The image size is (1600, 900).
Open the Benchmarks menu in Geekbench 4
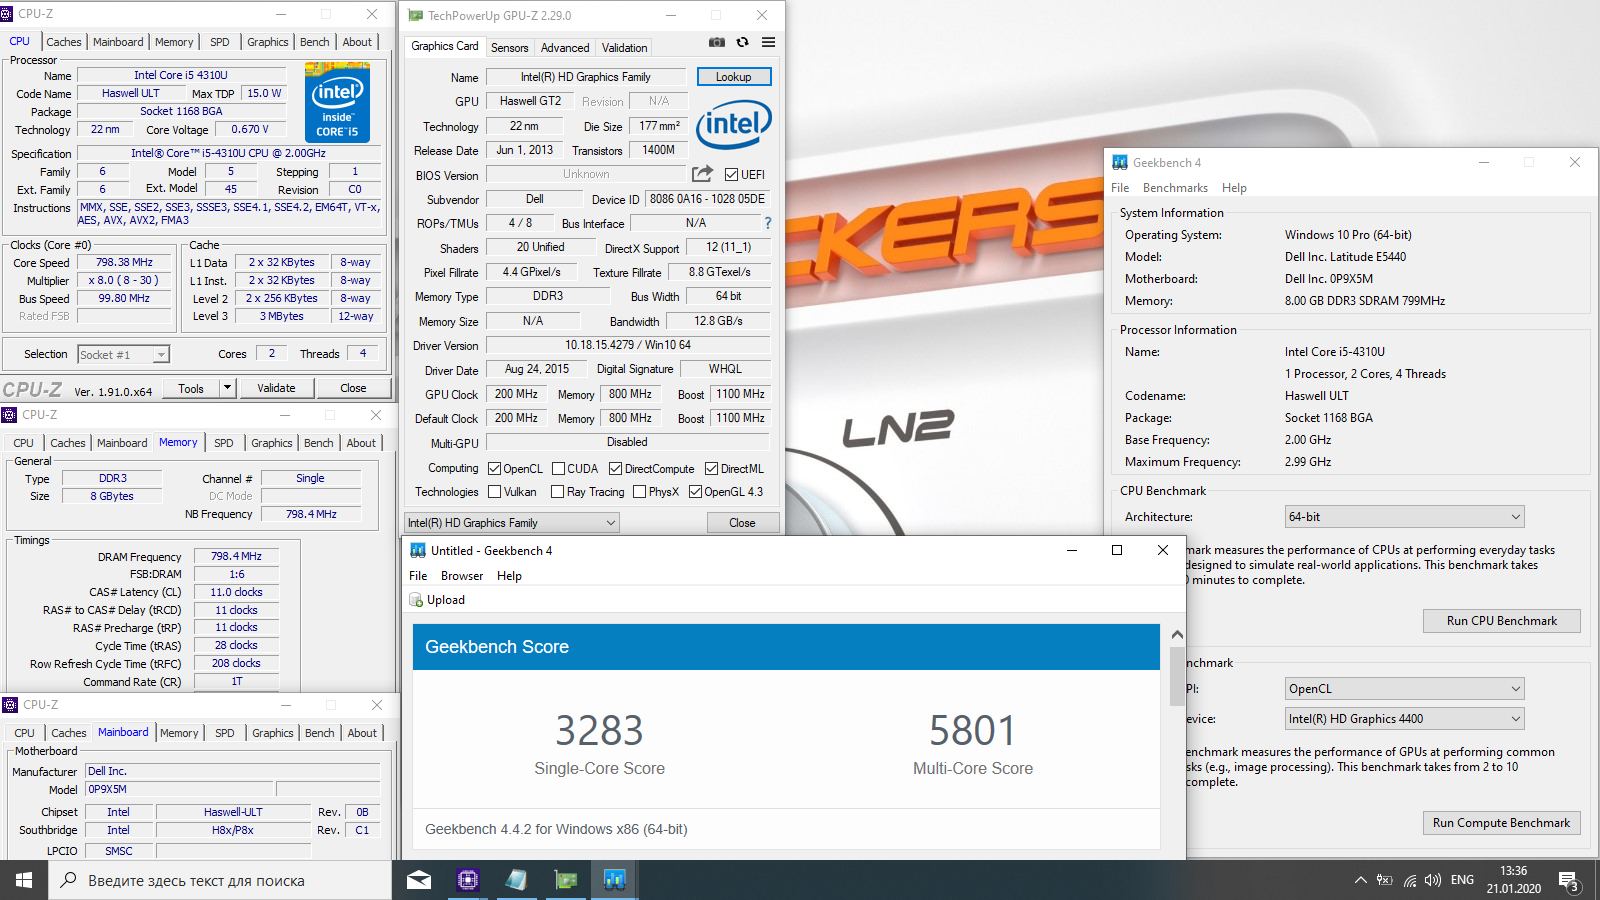(1175, 188)
